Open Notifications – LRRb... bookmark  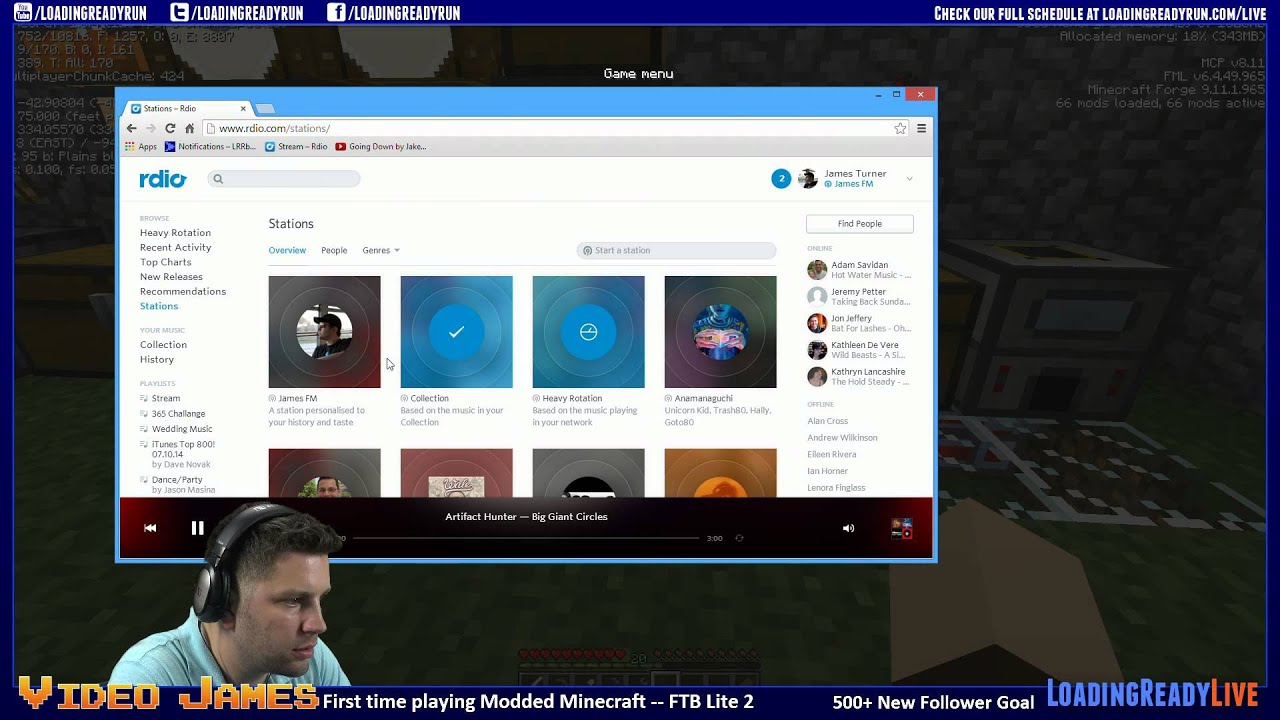point(211,146)
